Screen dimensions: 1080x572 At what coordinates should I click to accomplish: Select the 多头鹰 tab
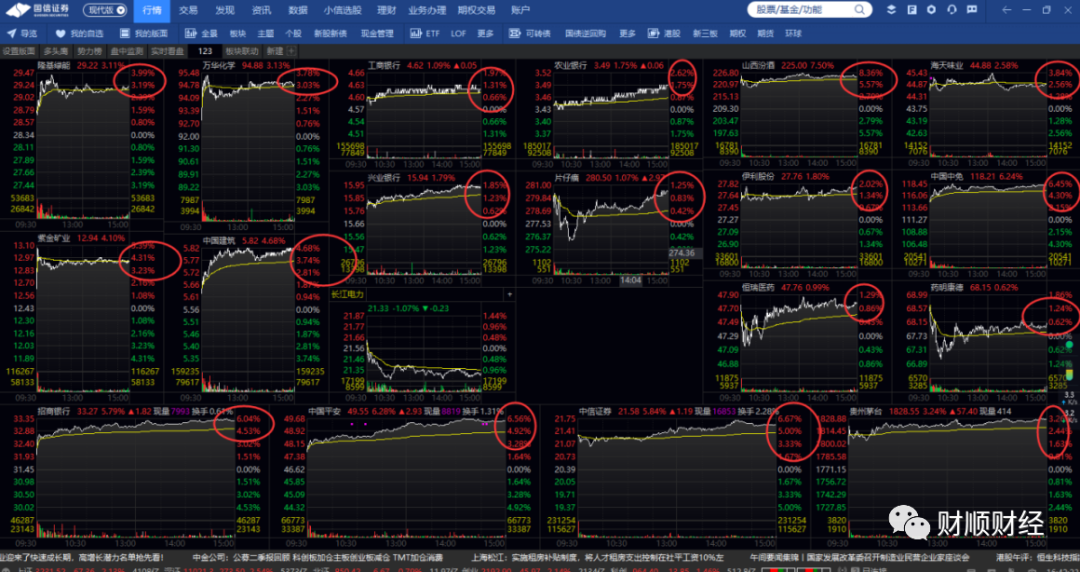tap(56, 51)
